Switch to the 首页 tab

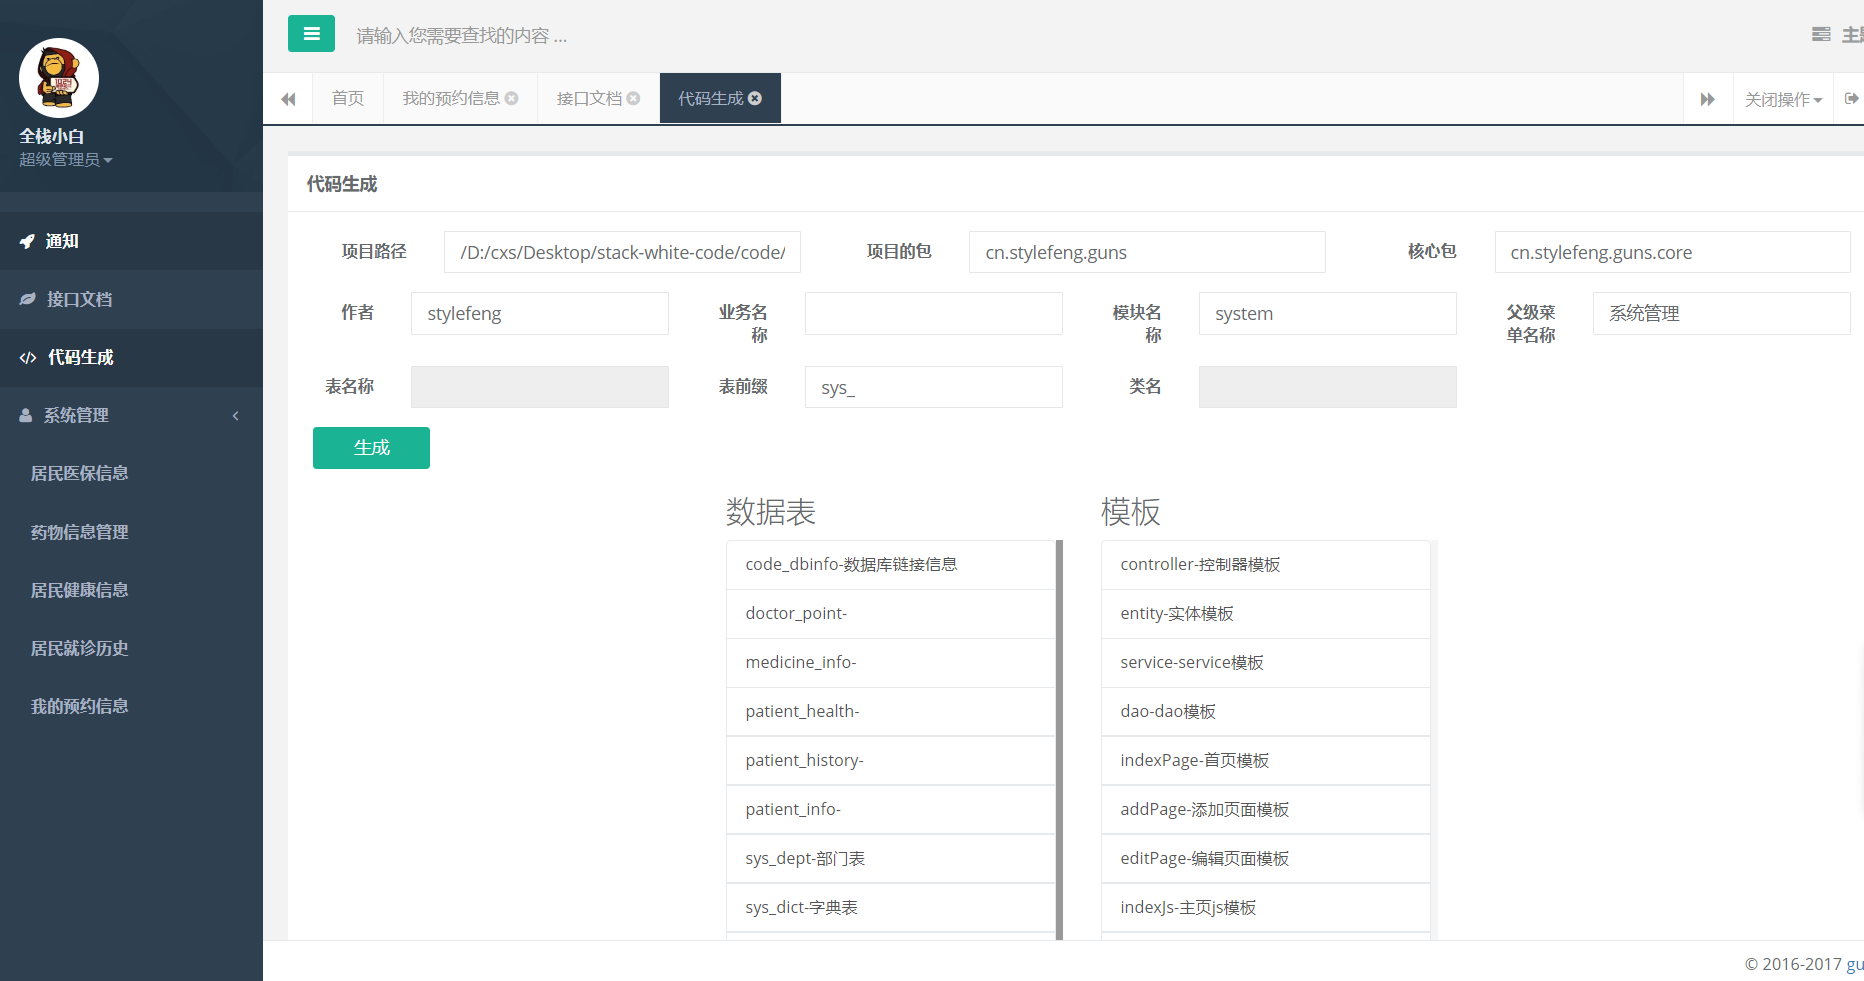point(348,98)
